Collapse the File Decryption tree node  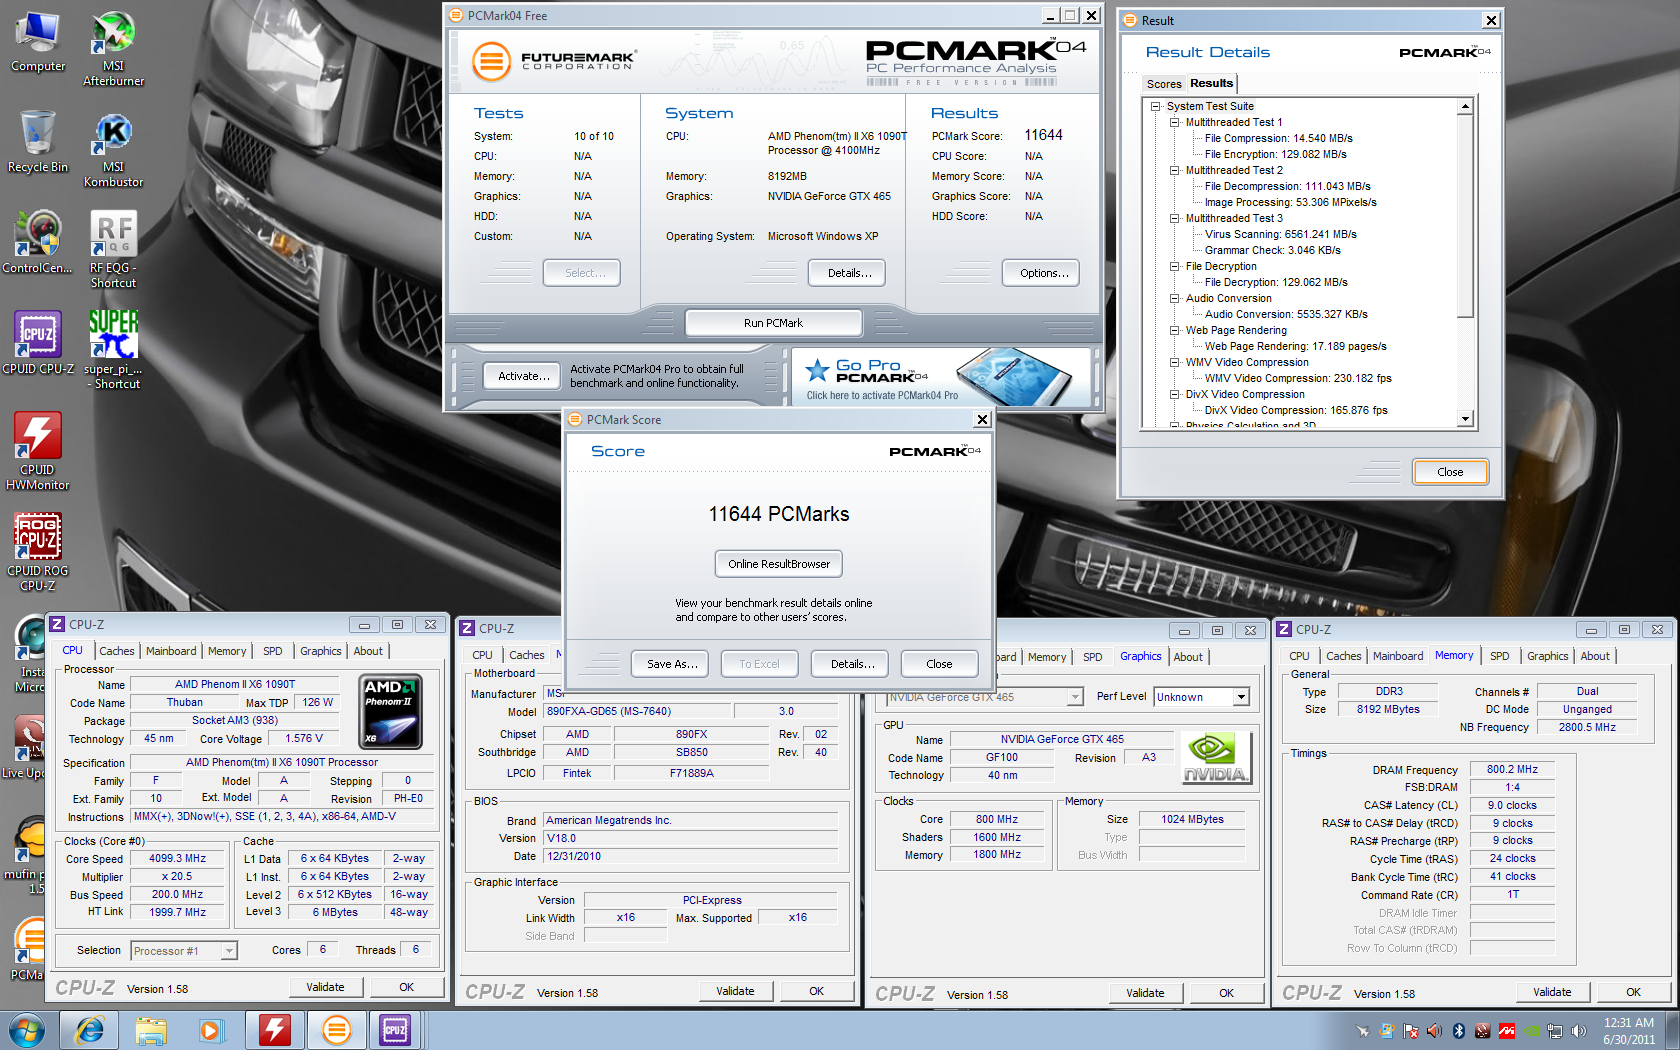point(1174,266)
